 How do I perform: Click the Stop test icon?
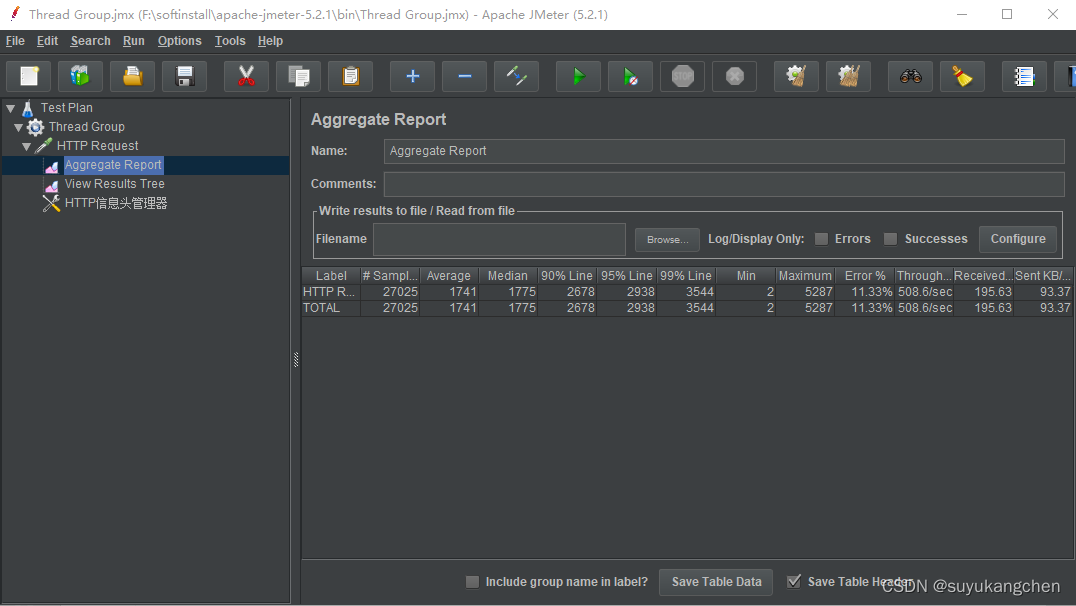coord(683,76)
